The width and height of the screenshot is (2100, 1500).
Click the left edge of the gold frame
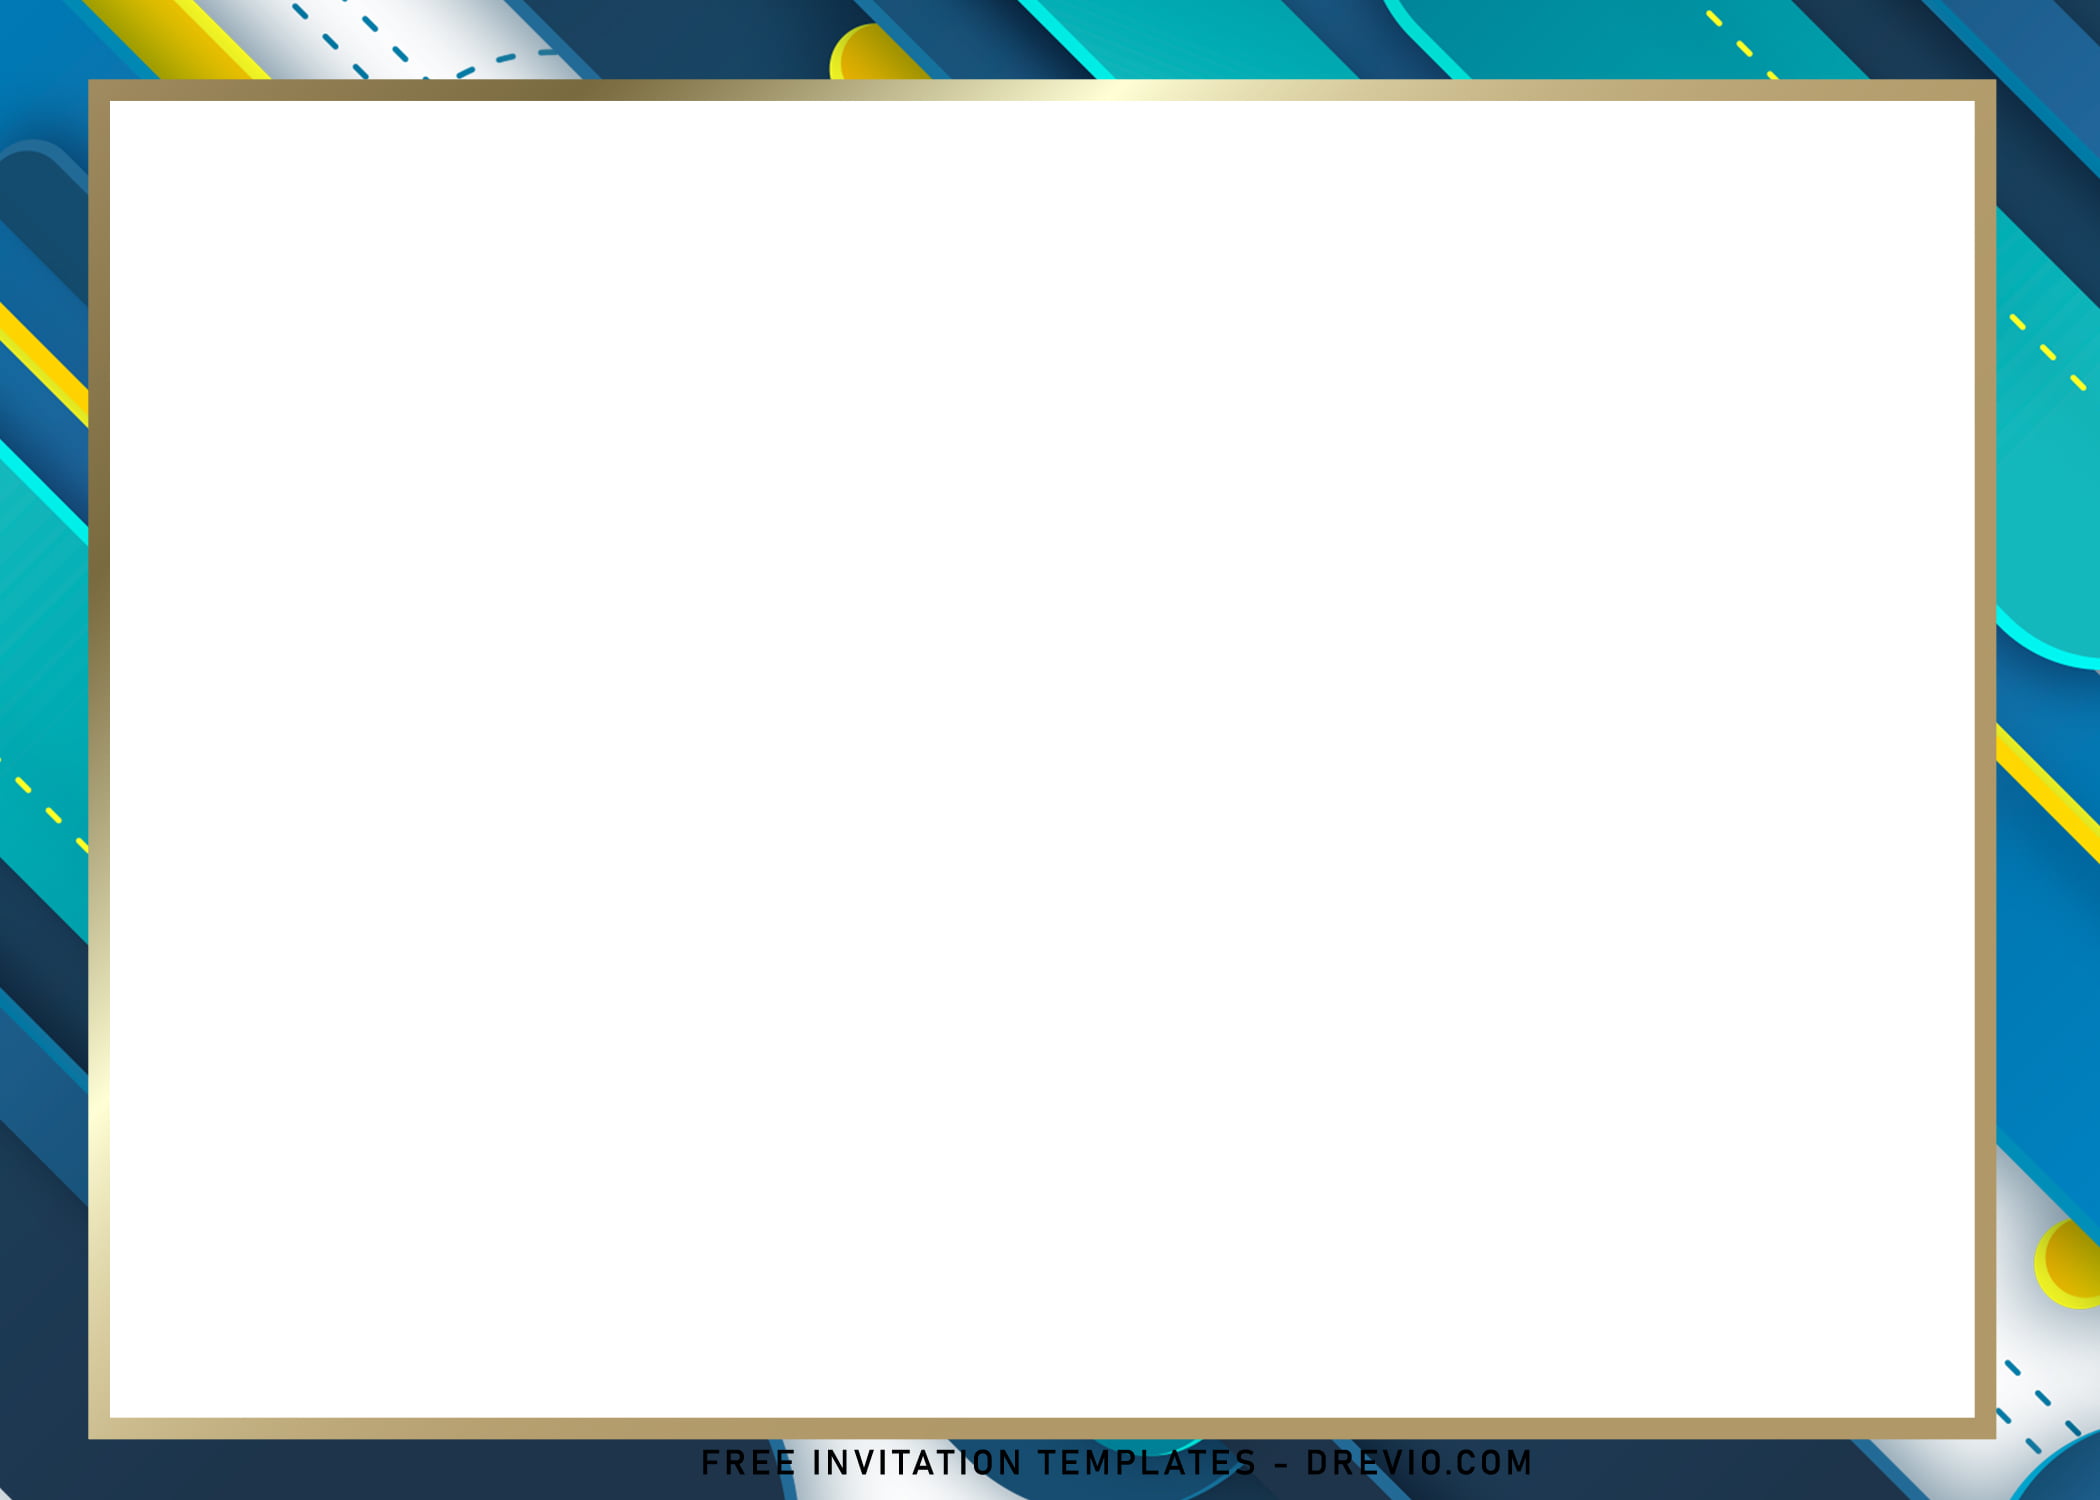point(99,759)
